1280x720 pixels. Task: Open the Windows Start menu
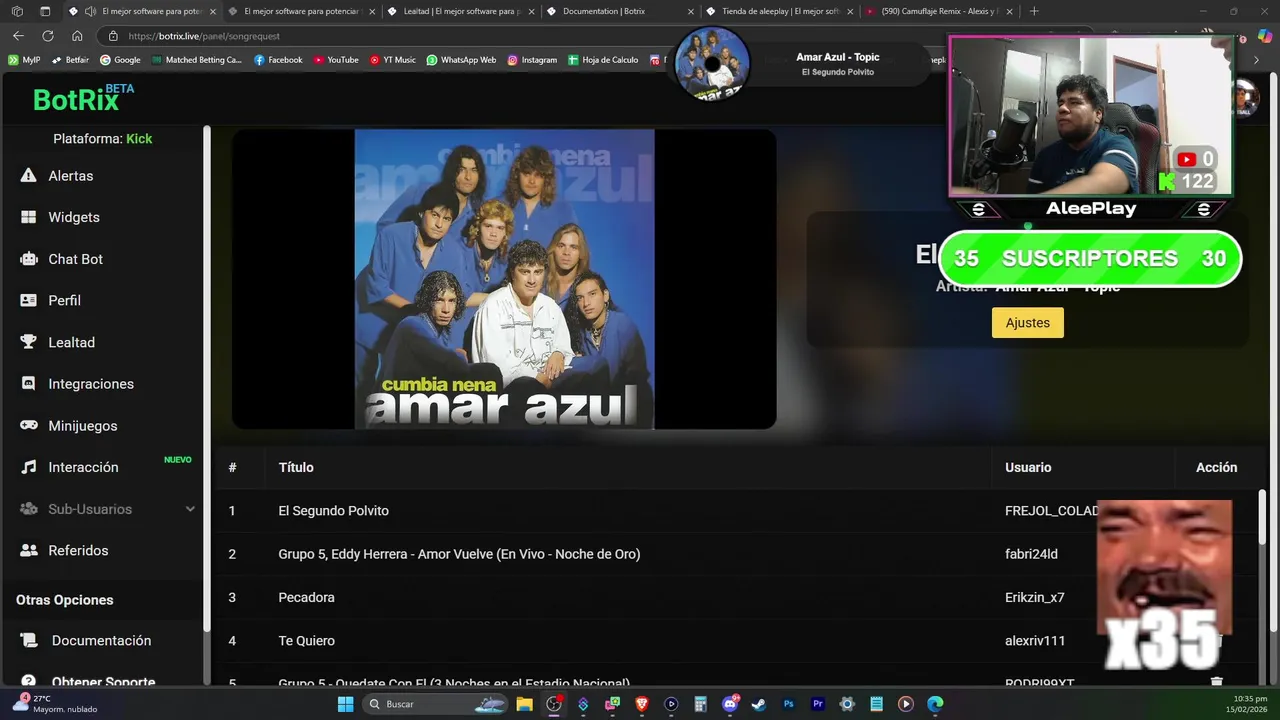coord(345,704)
